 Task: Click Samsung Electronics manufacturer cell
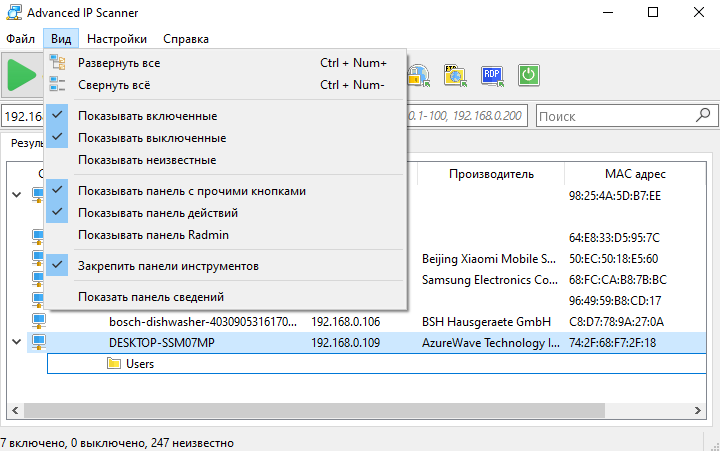coord(489,280)
